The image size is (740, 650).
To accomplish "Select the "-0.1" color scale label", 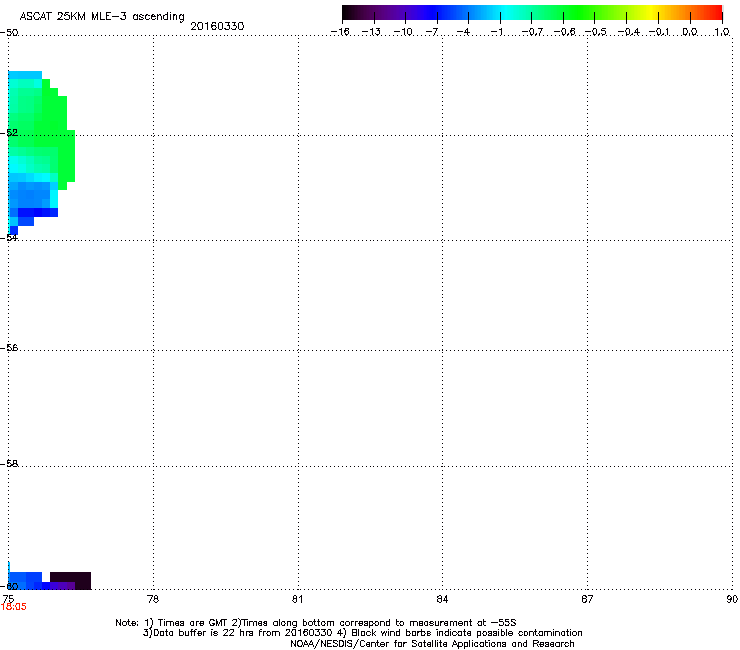I will coord(659,32).
